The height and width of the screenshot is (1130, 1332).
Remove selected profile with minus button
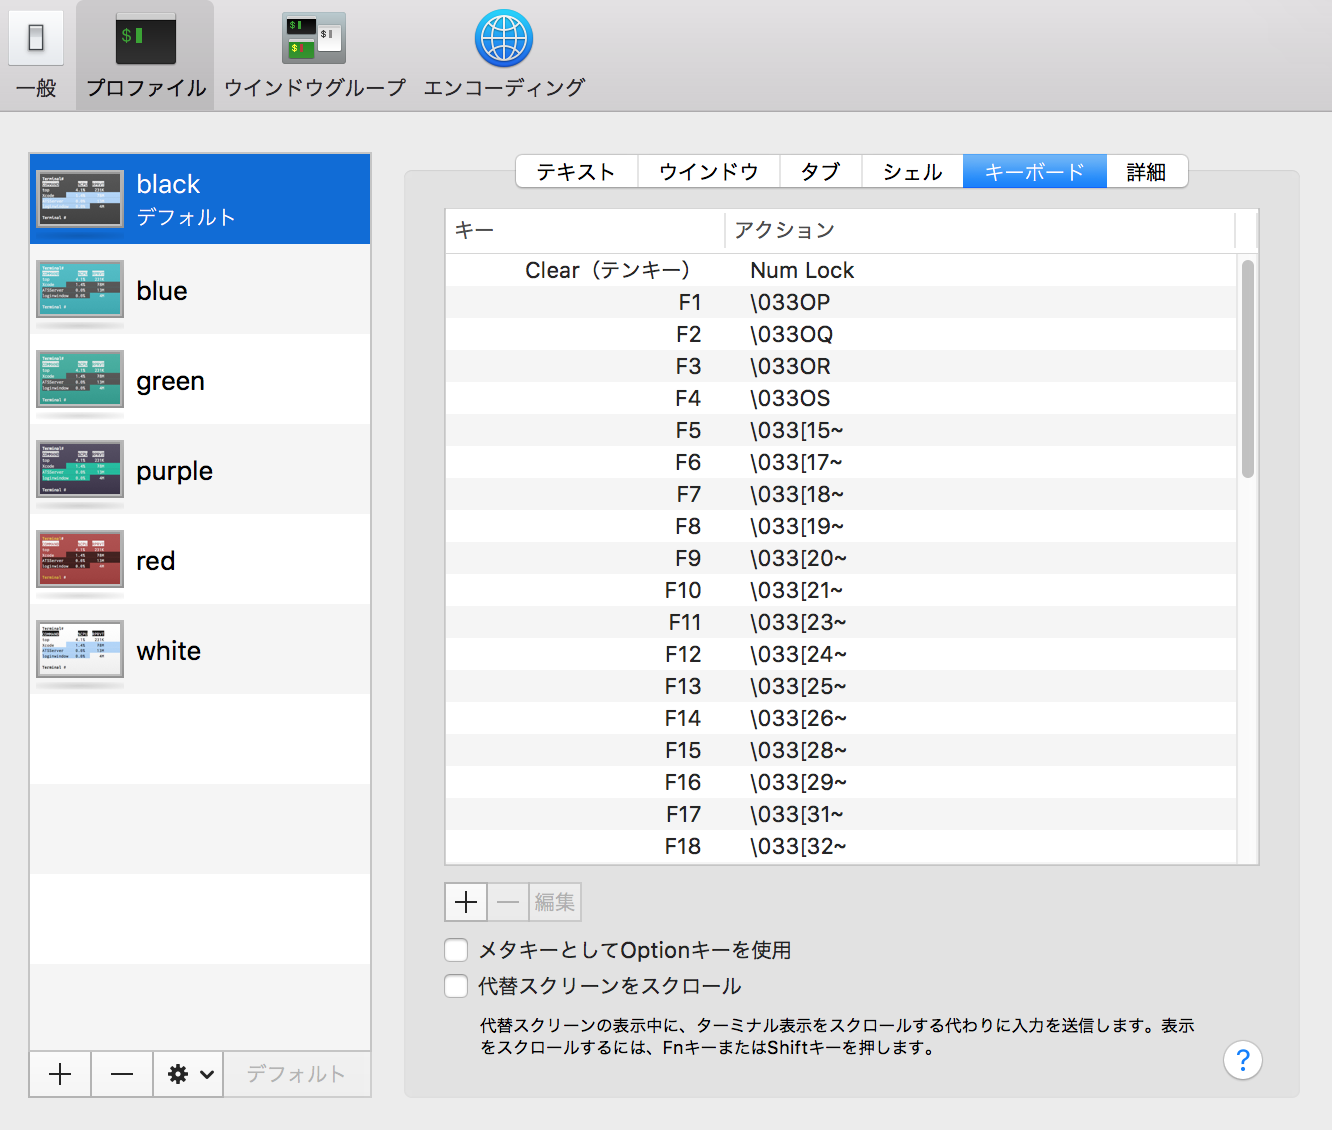click(122, 1074)
